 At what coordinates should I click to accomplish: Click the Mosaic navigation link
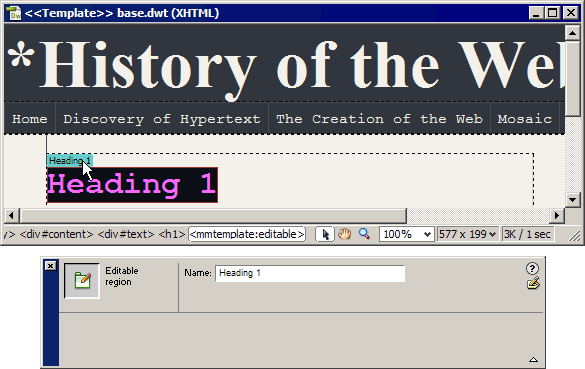click(x=525, y=119)
